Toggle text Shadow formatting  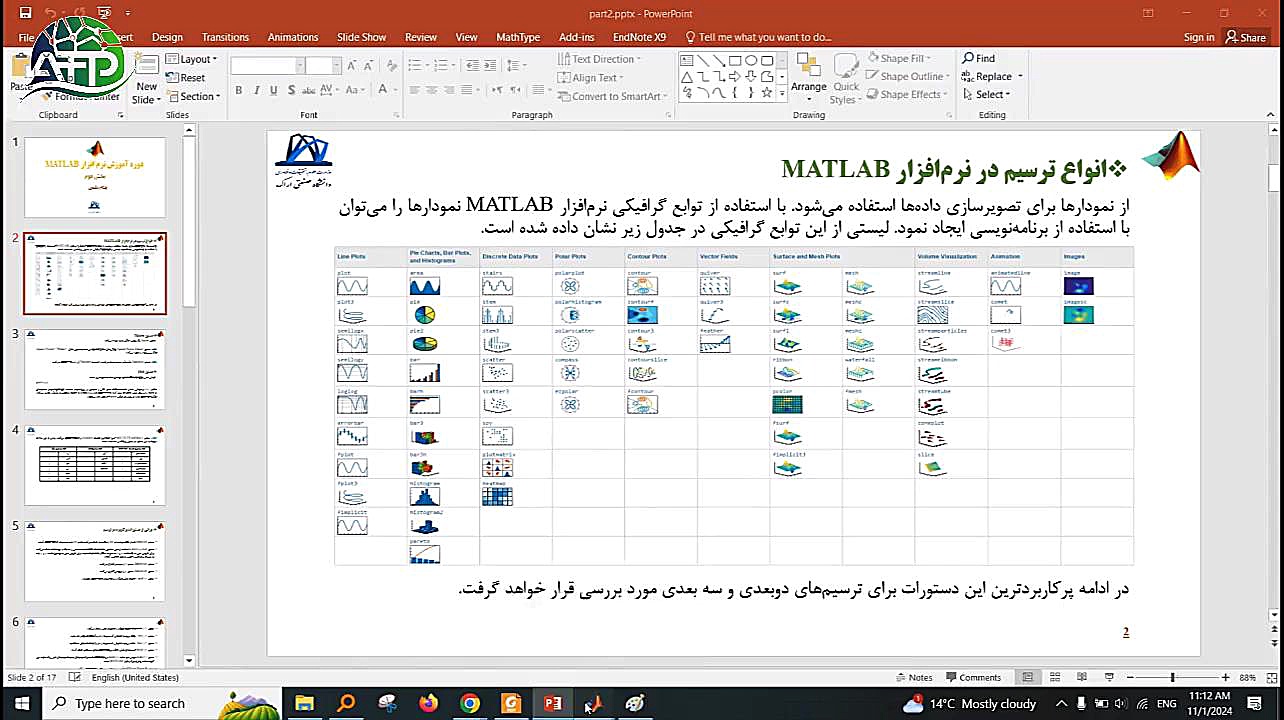click(x=291, y=90)
